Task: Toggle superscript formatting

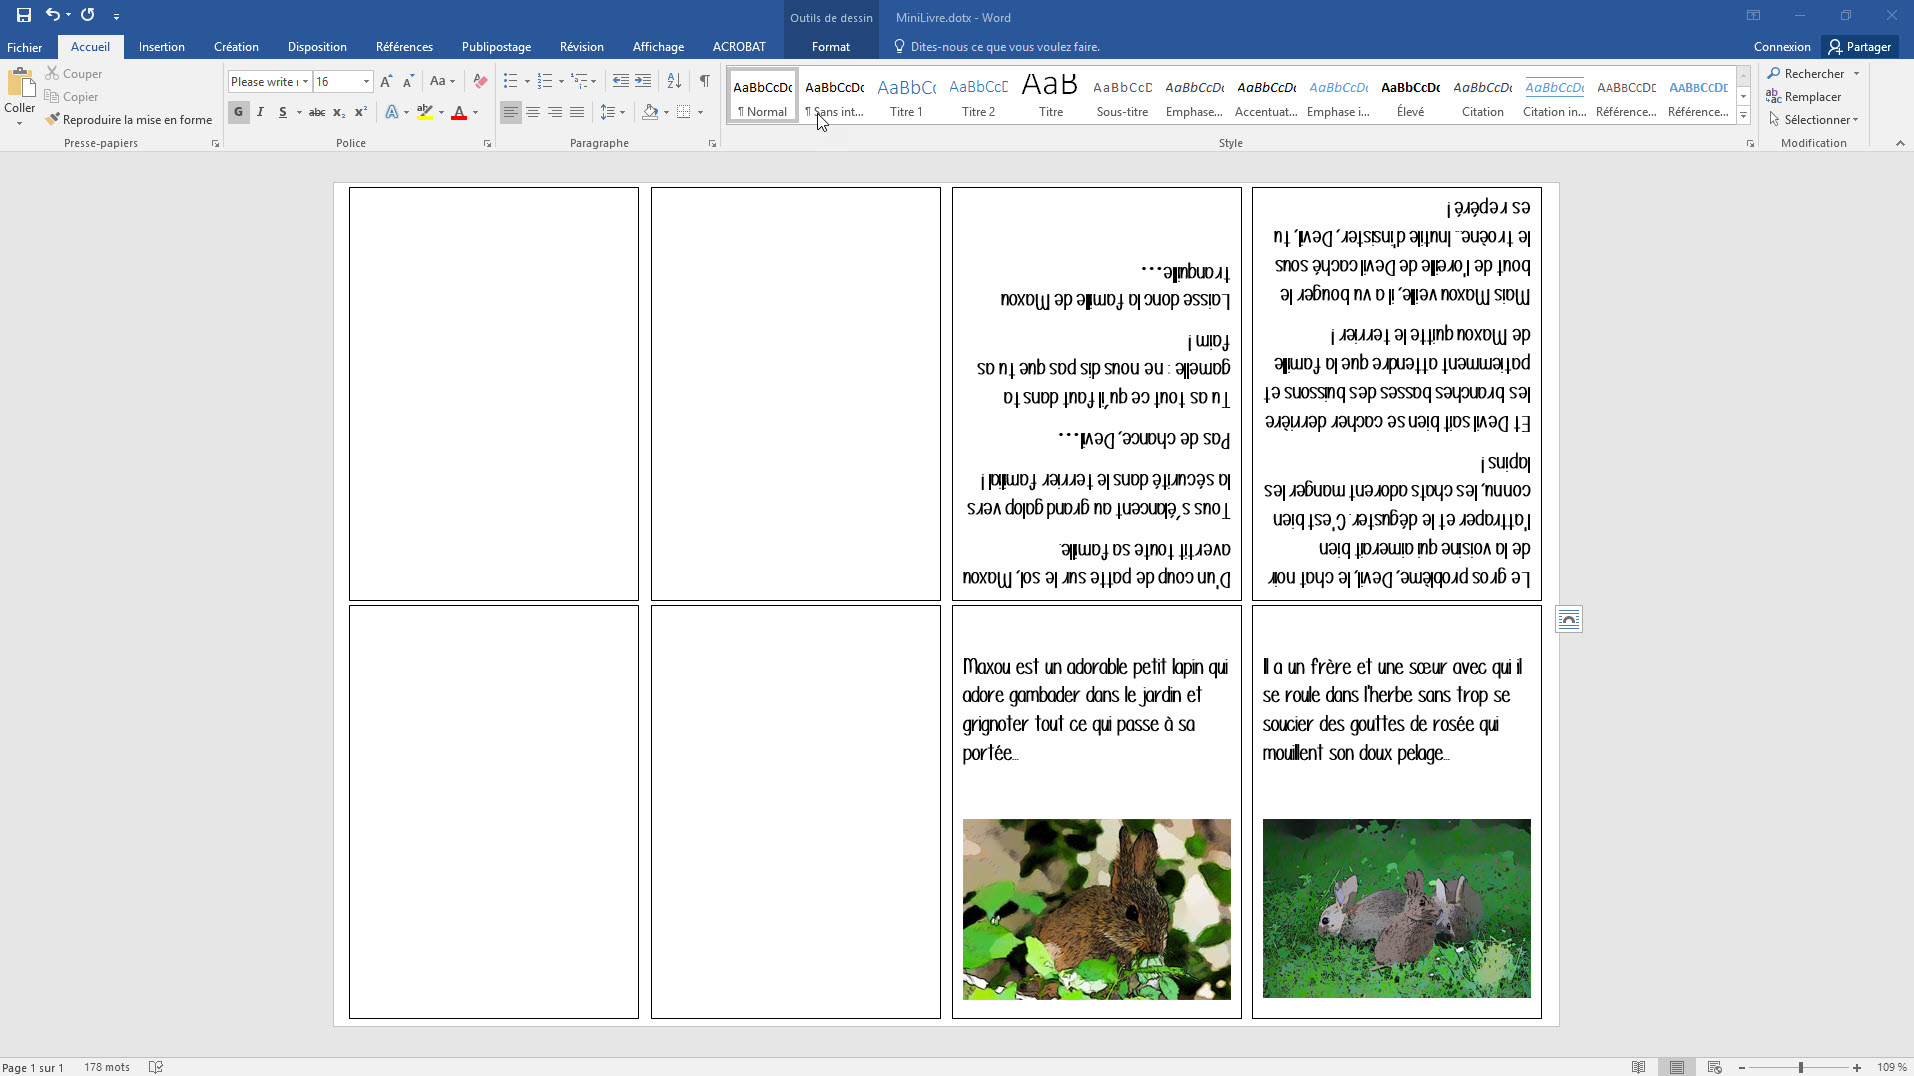Action: pos(361,112)
